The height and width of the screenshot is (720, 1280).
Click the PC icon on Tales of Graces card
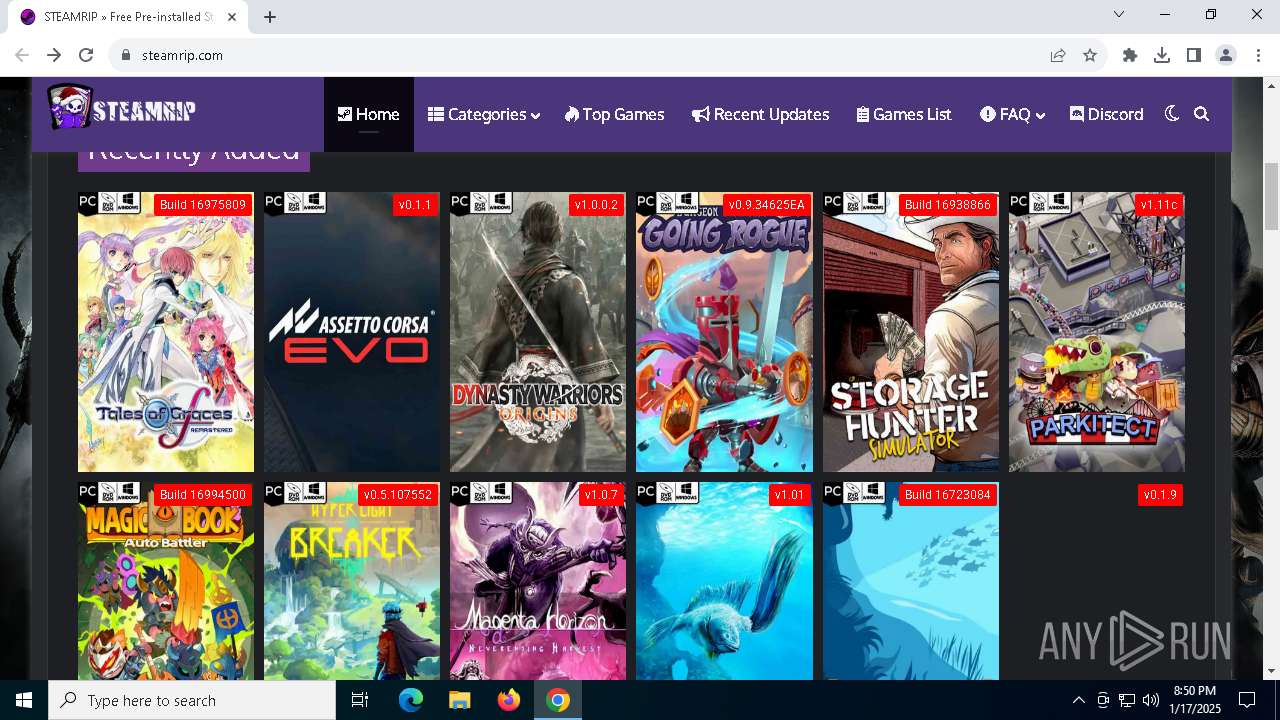(88, 202)
